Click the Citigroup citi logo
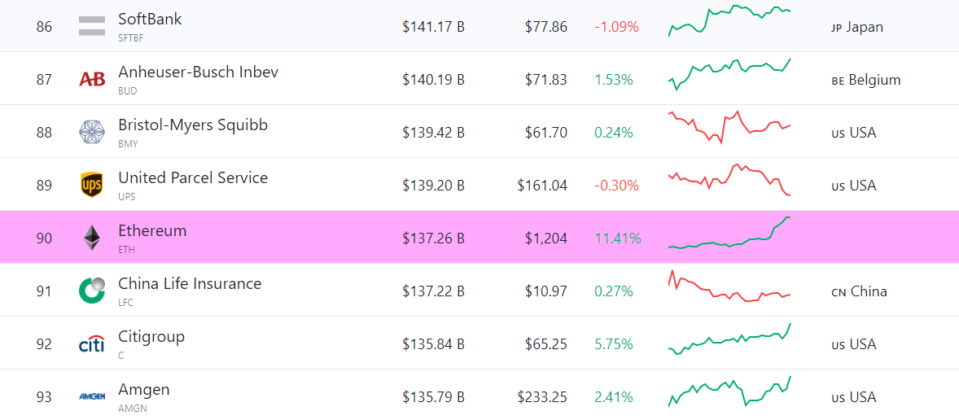Screen dimensions: 959x420 (92, 344)
